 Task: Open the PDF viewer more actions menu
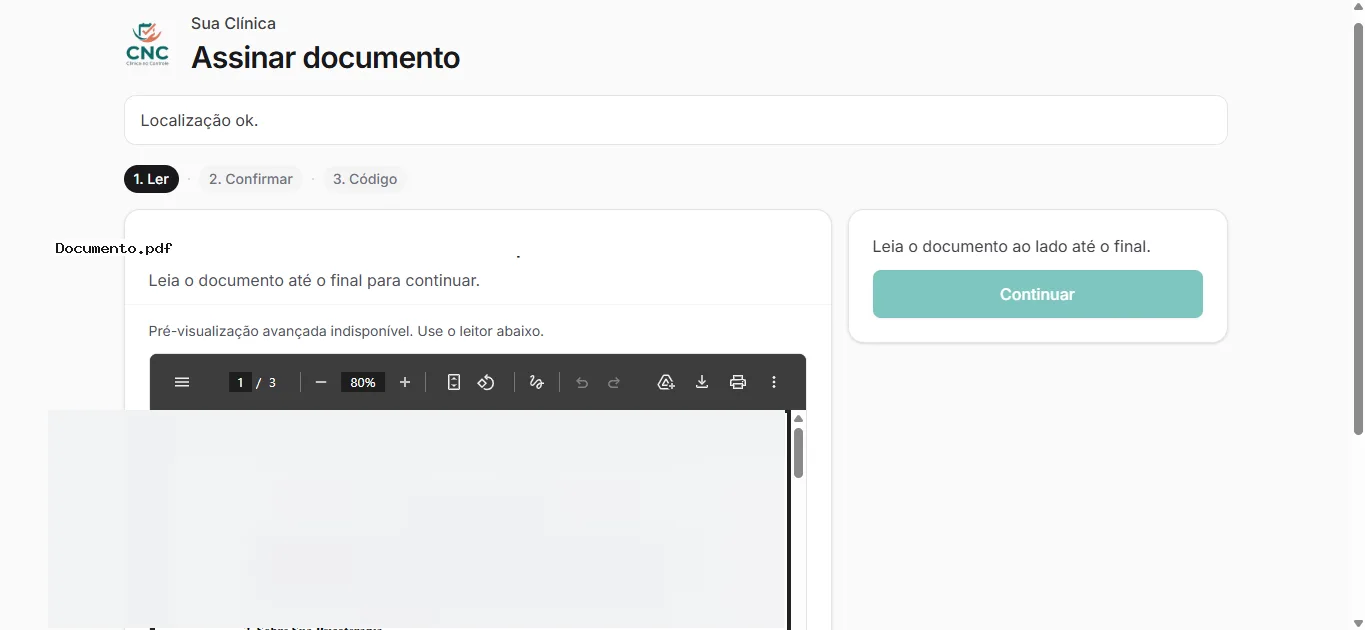tap(774, 382)
